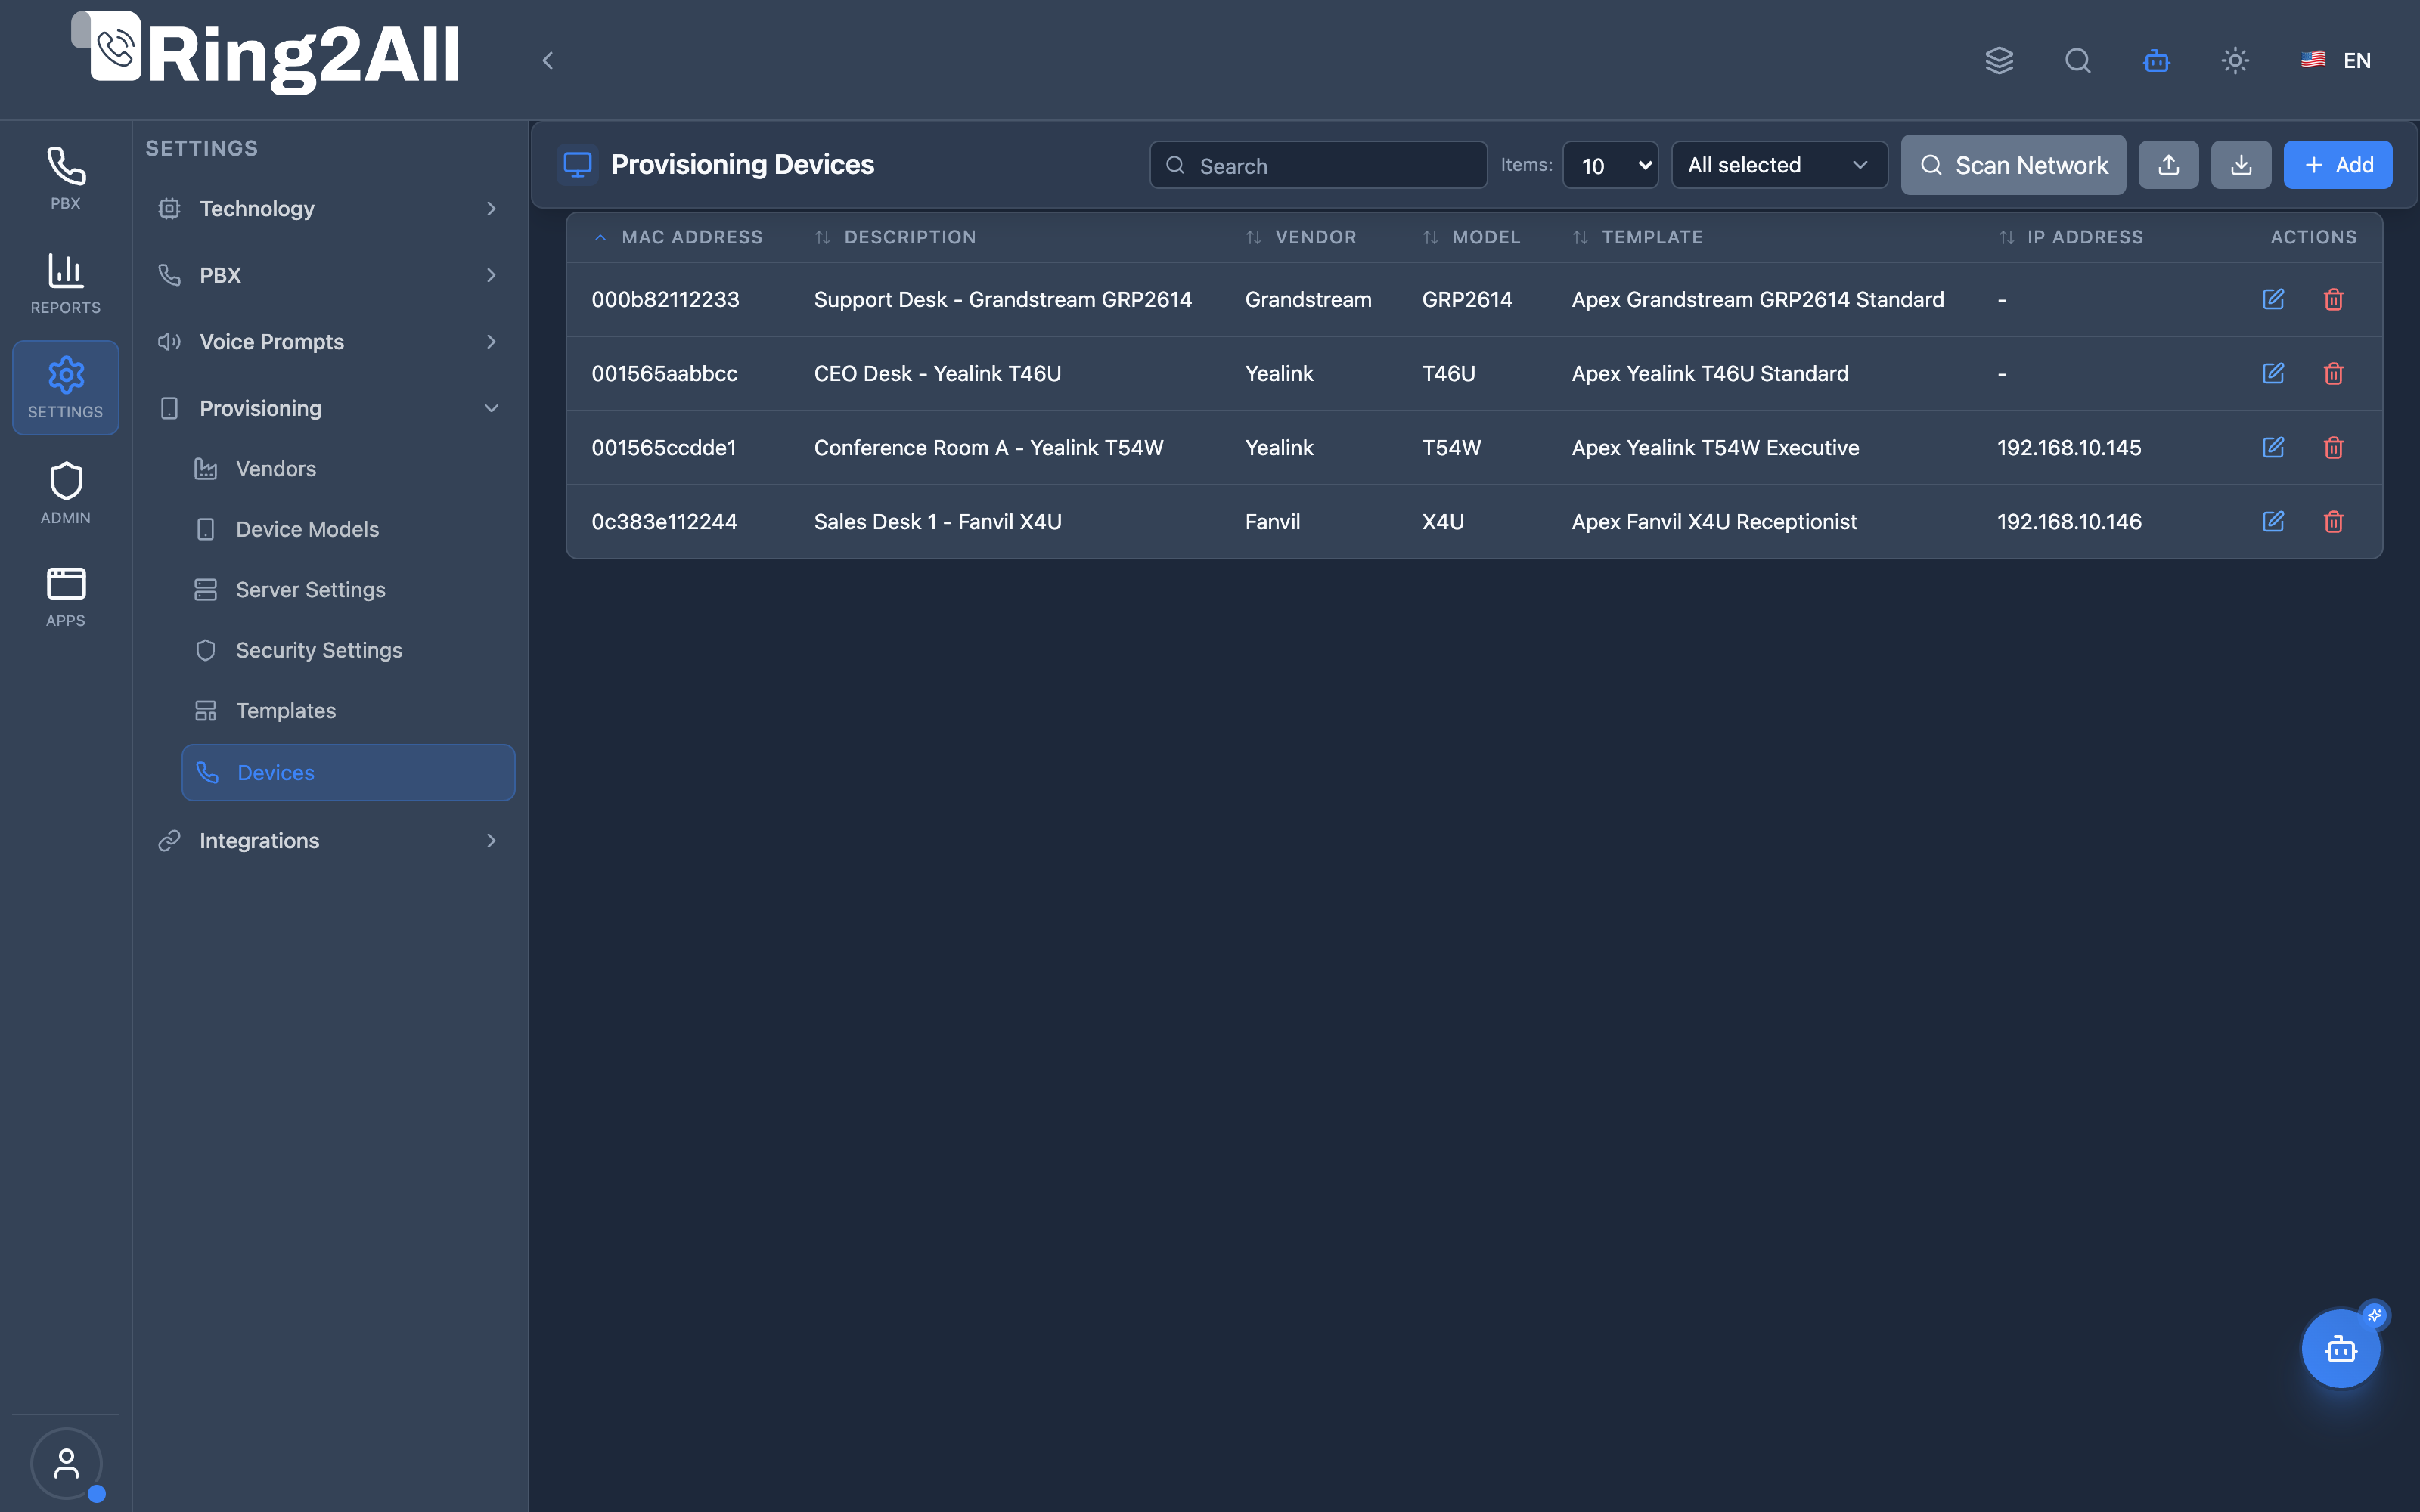Go to Security Settings page
The width and height of the screenshot is (2420, 1512).
pyautogui.click(x=348, y=650)
